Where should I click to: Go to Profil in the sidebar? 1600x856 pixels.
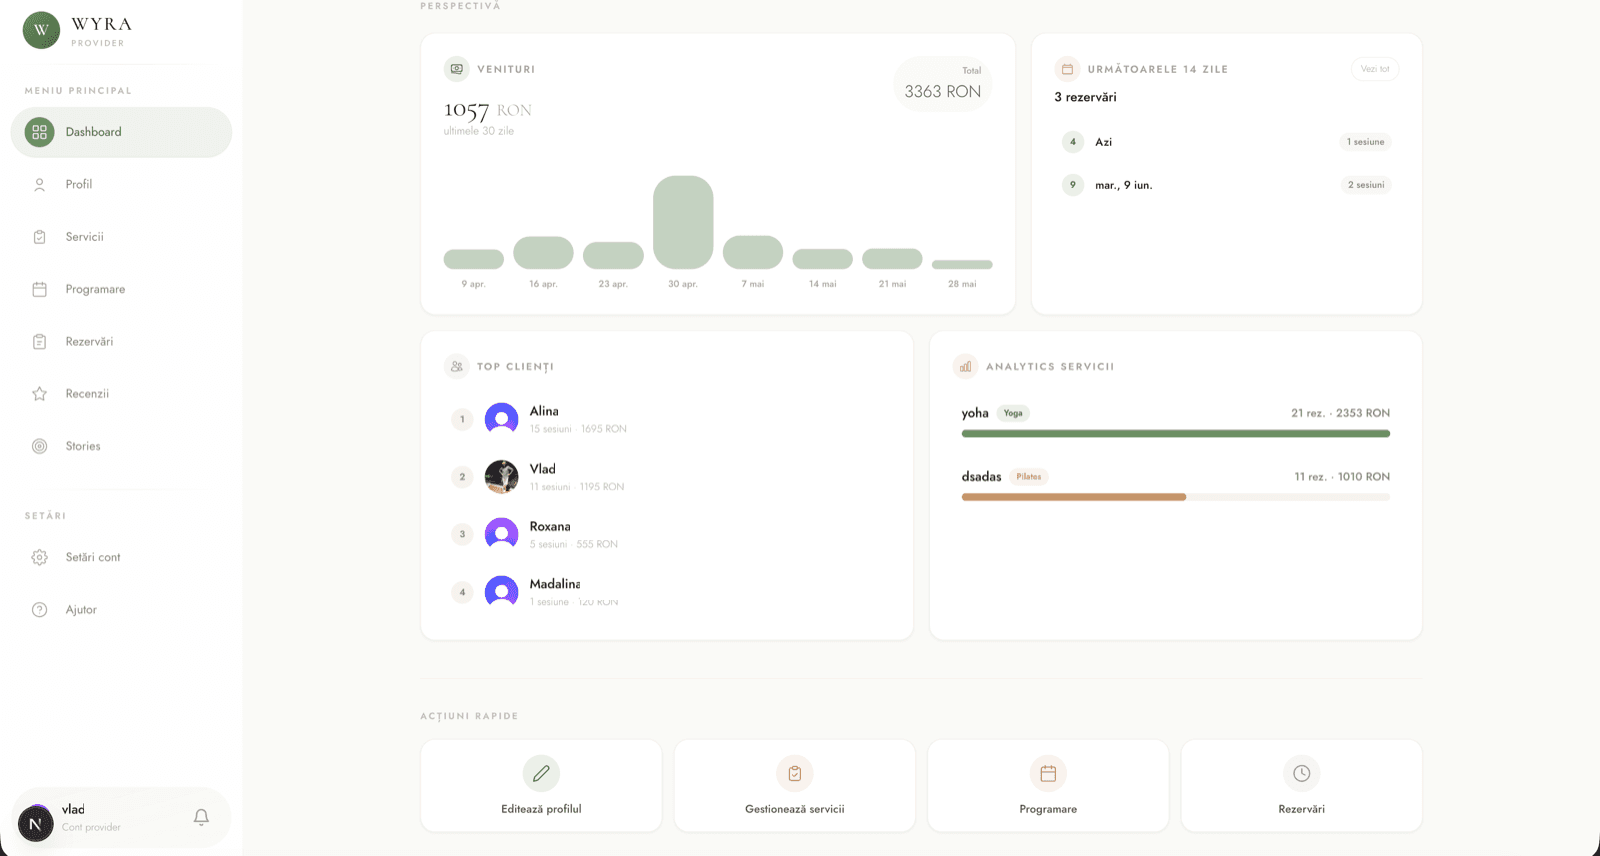pos(121,184)
